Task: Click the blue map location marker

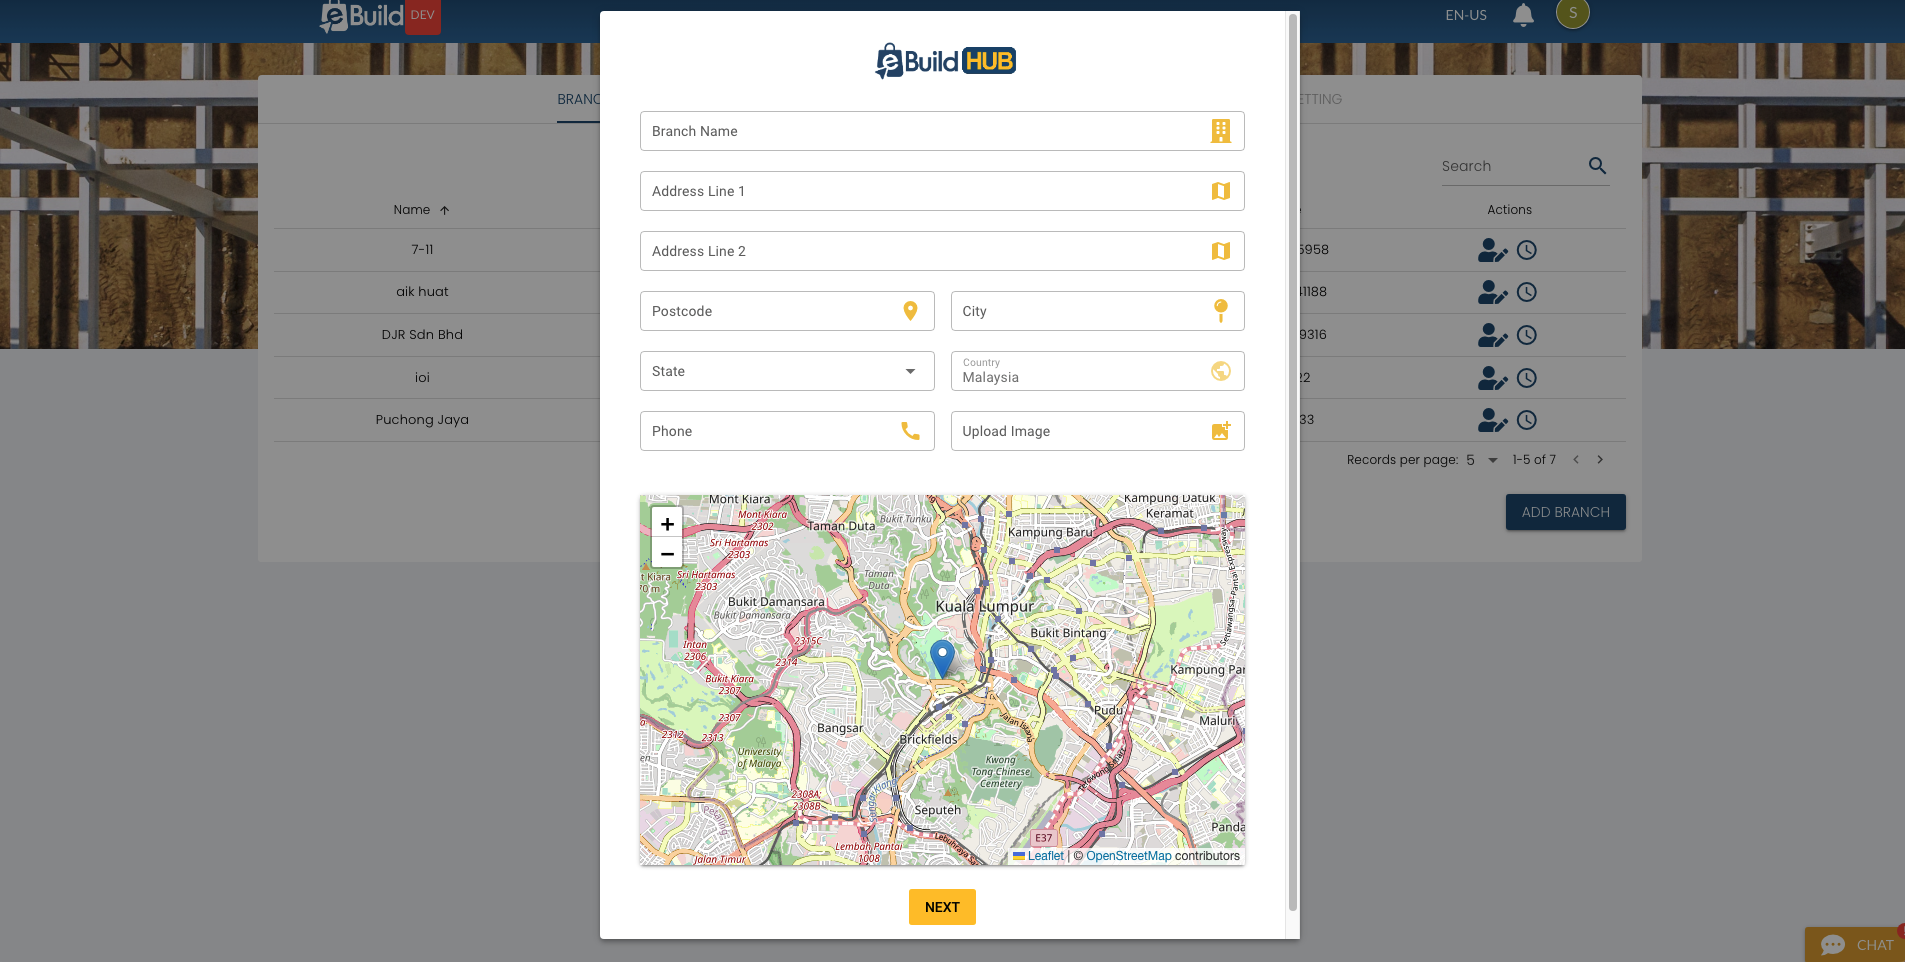Action: [942, 658]
